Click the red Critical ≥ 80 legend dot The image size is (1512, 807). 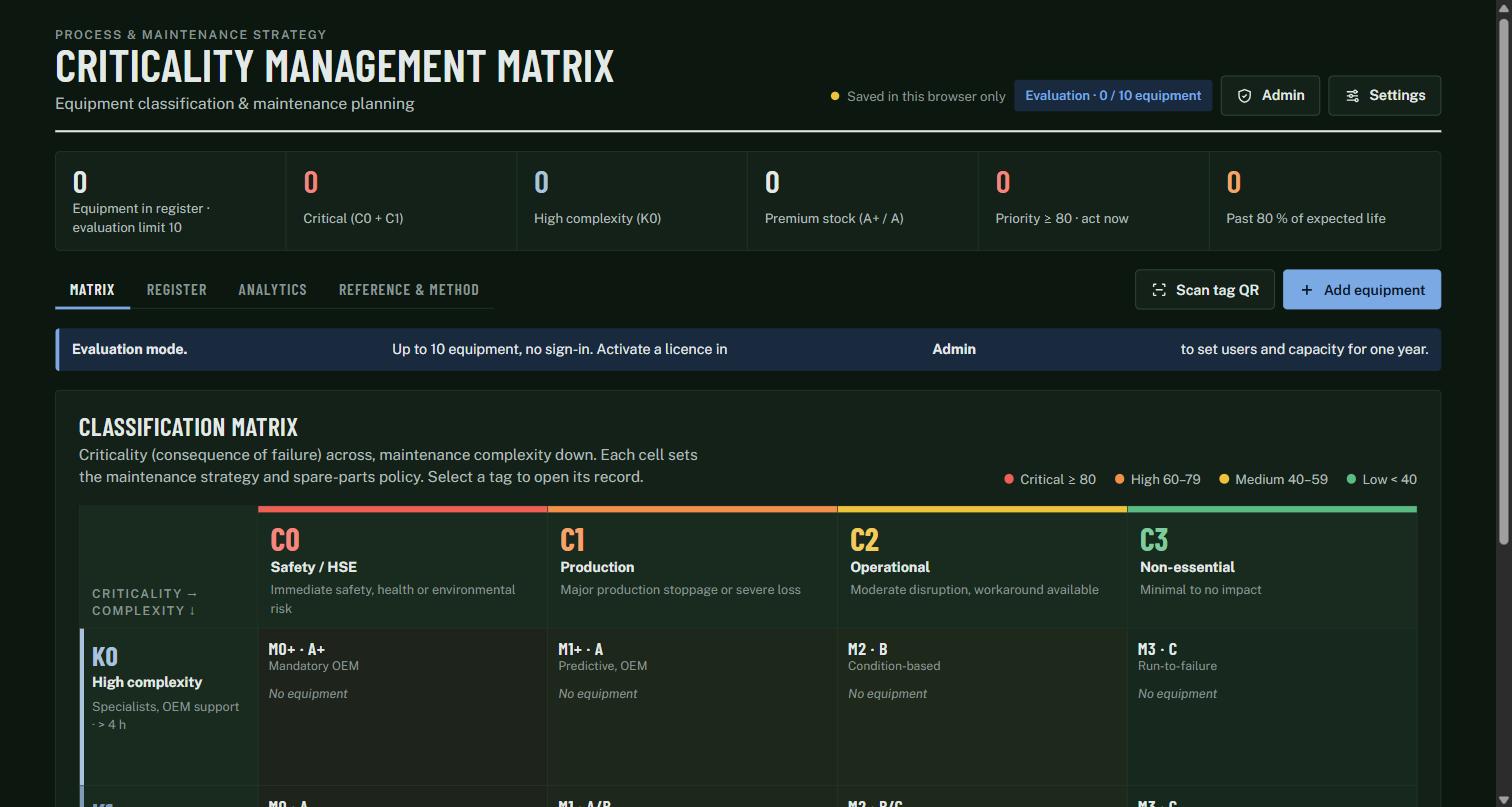click(1009, 479)
